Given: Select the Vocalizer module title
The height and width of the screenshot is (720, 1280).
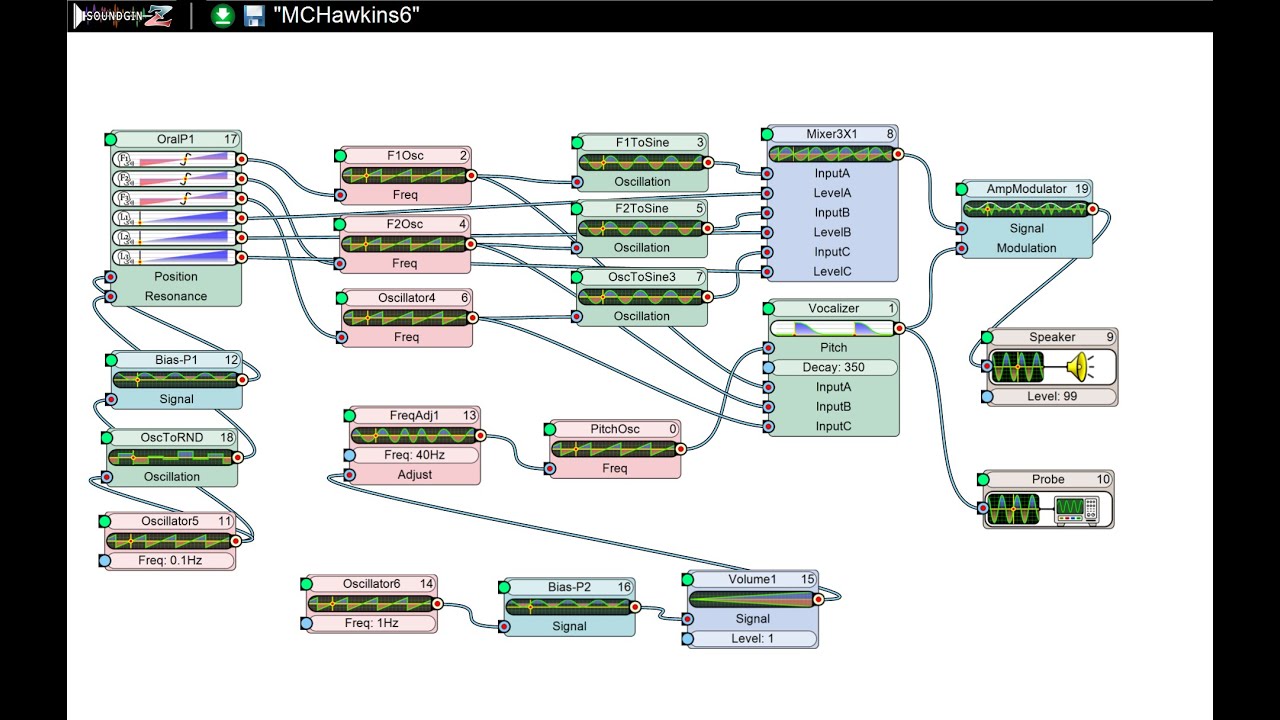Looking at the screenshot, I should point(833,308).
